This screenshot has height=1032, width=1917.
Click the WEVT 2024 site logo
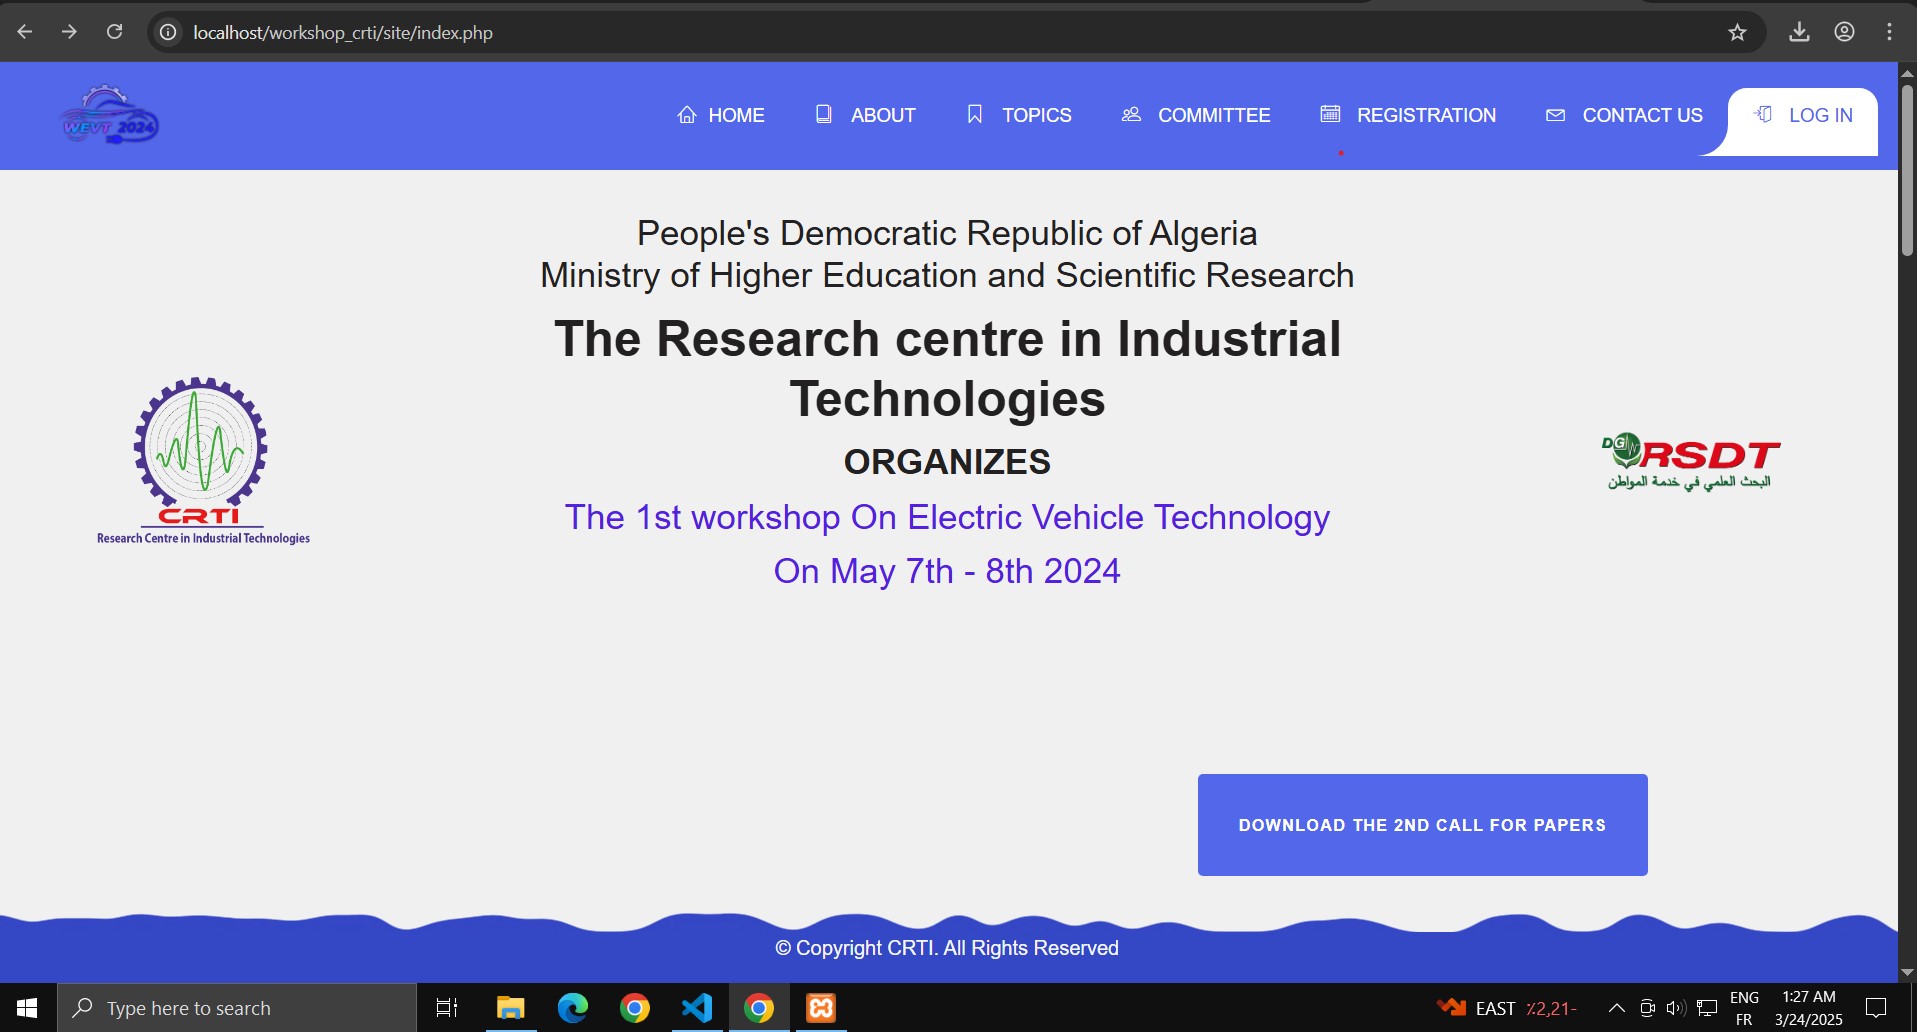(110, 116)
